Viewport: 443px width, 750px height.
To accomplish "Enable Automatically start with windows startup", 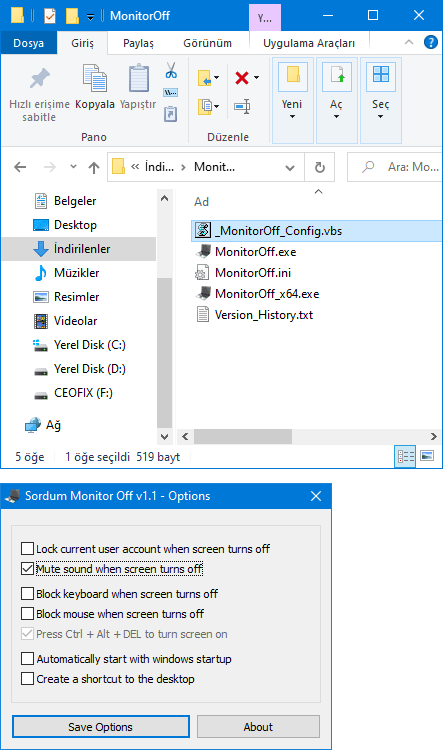I will coord(27,659).
